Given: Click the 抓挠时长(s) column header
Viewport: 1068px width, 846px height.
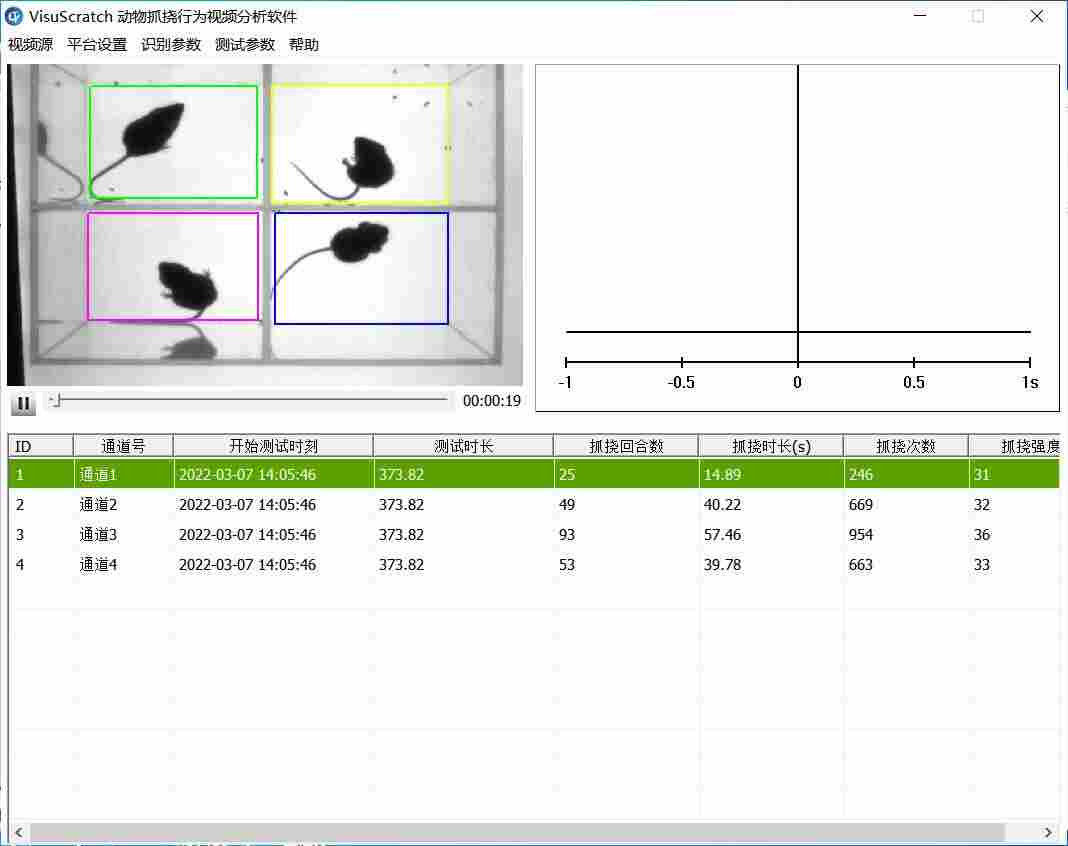Looking at the screenshot, I should (771, 446).
